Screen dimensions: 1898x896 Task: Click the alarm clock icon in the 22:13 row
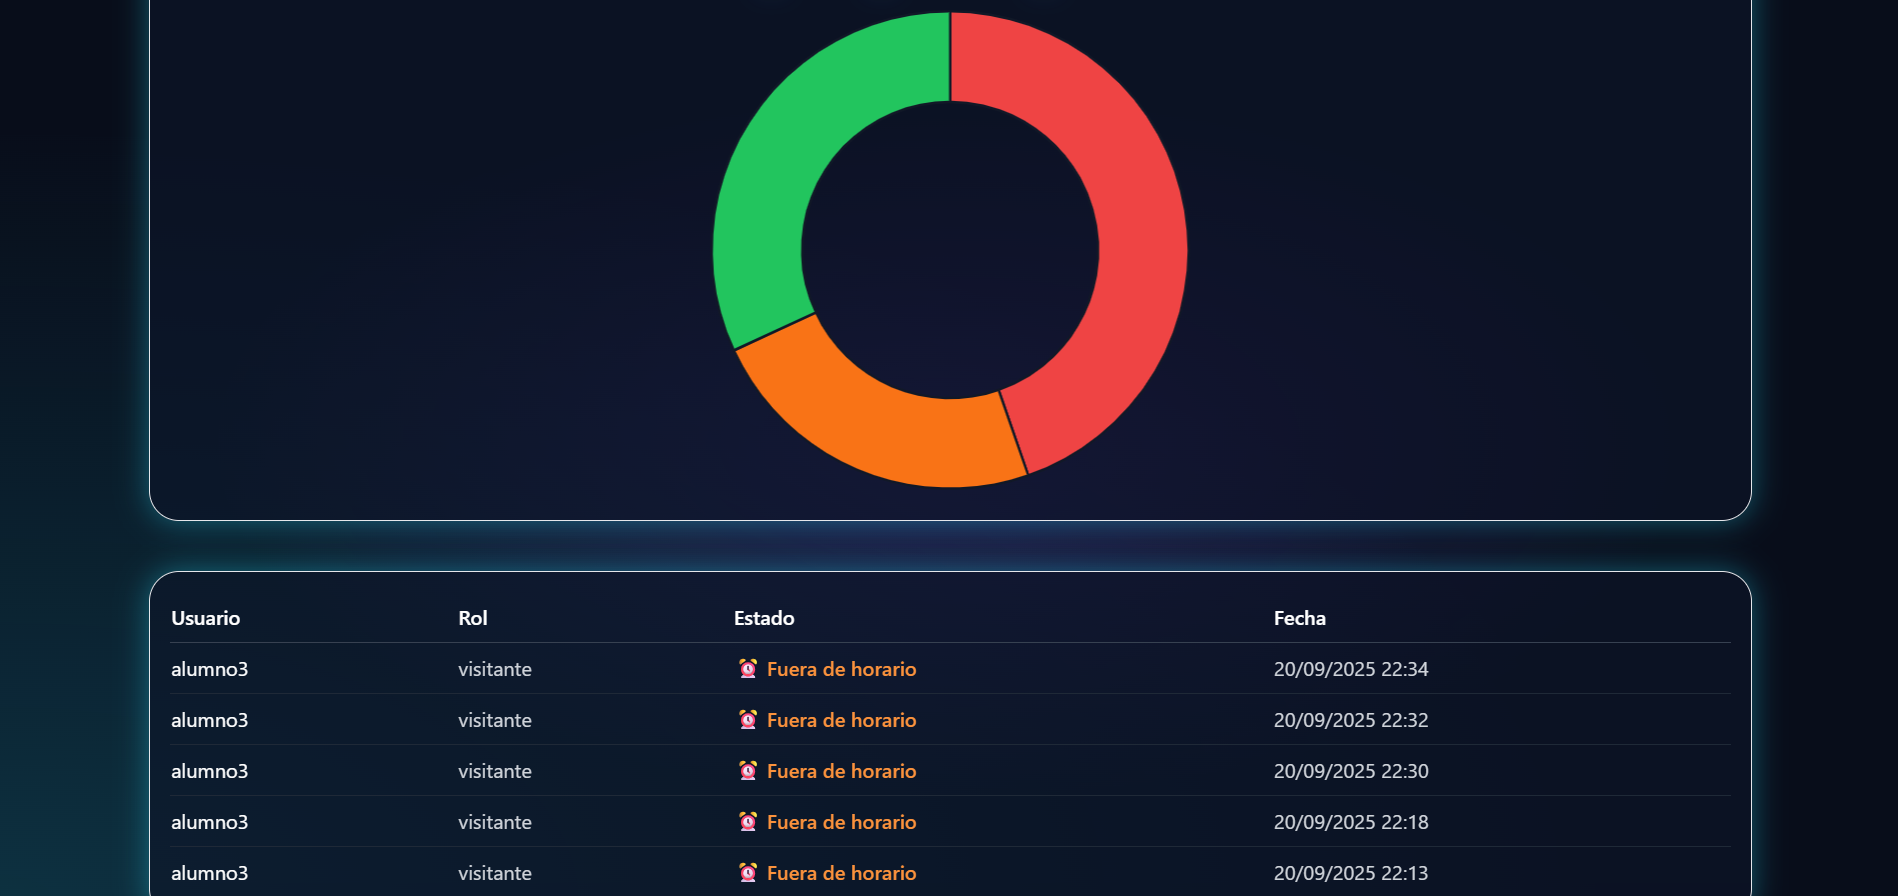[748, 873]
